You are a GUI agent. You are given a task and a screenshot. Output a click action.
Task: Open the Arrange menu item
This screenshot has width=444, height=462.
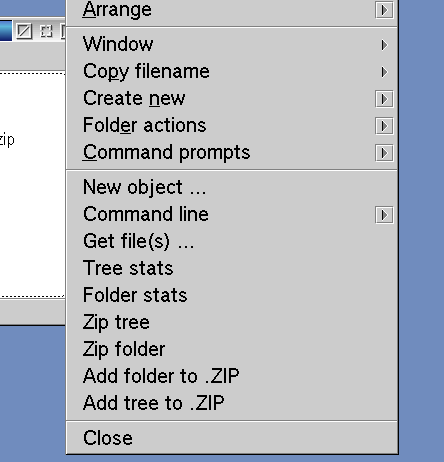pyautogui.click(x=232, y=10)
